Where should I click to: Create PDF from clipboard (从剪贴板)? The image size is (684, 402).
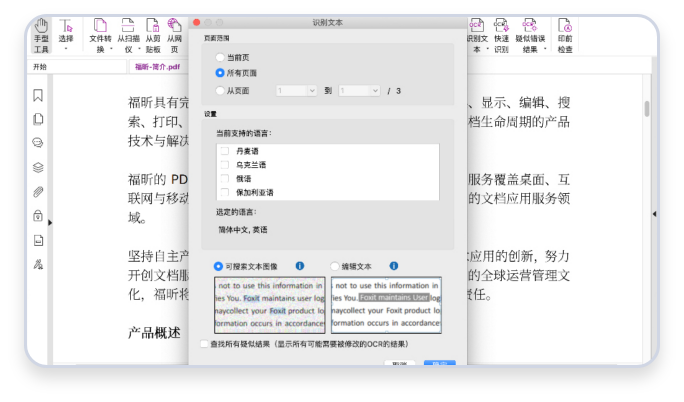153,35
